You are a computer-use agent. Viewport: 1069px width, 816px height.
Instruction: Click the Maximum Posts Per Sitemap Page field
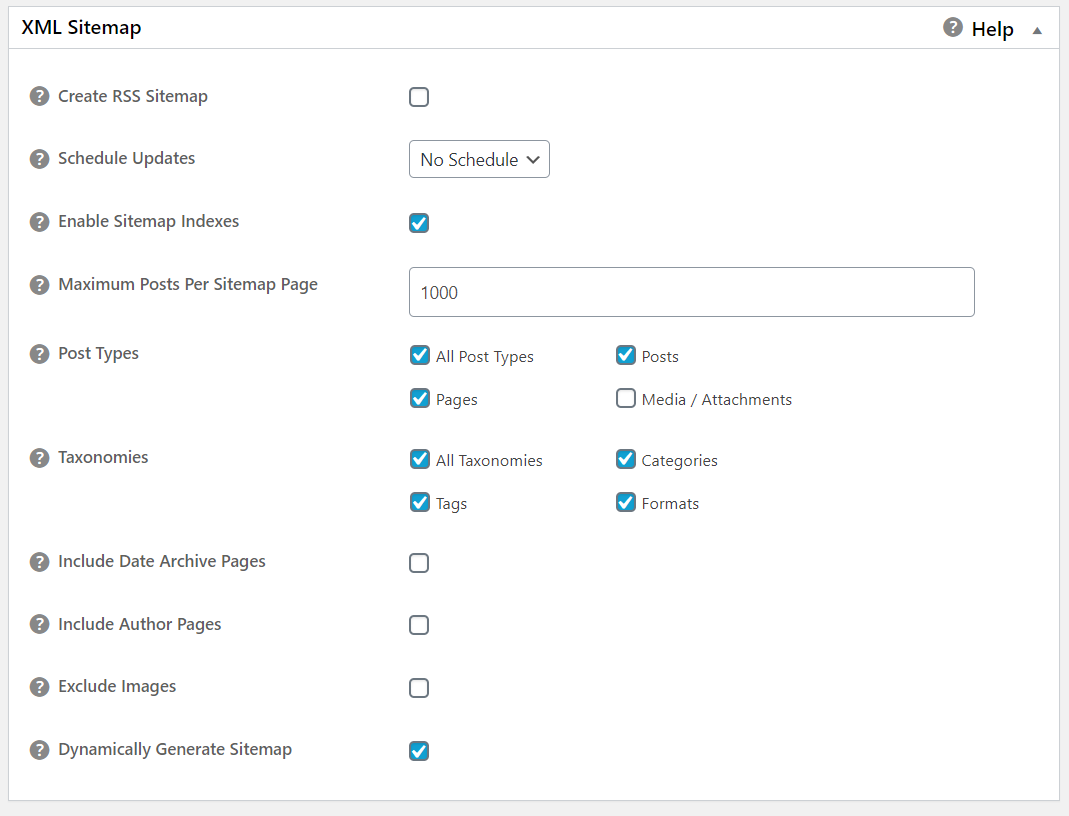[x=691, y=292]
